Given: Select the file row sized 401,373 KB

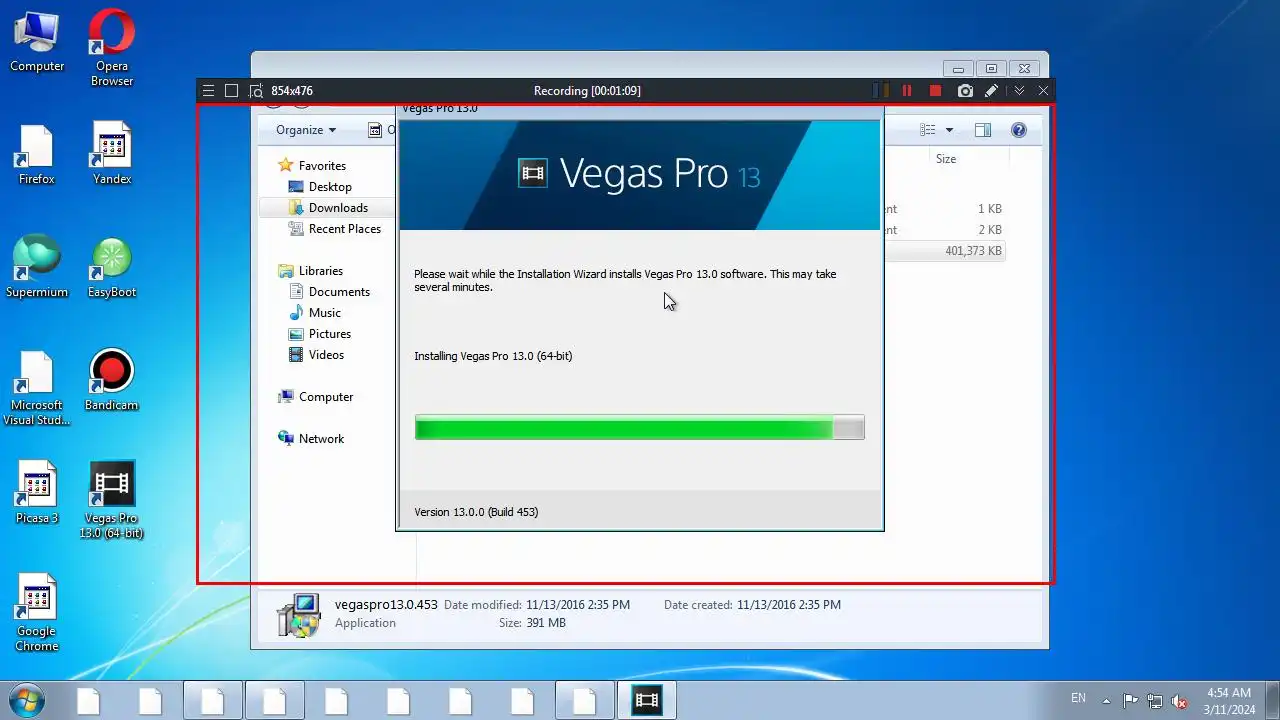Looking at the screenshot, I should point(943,251).
